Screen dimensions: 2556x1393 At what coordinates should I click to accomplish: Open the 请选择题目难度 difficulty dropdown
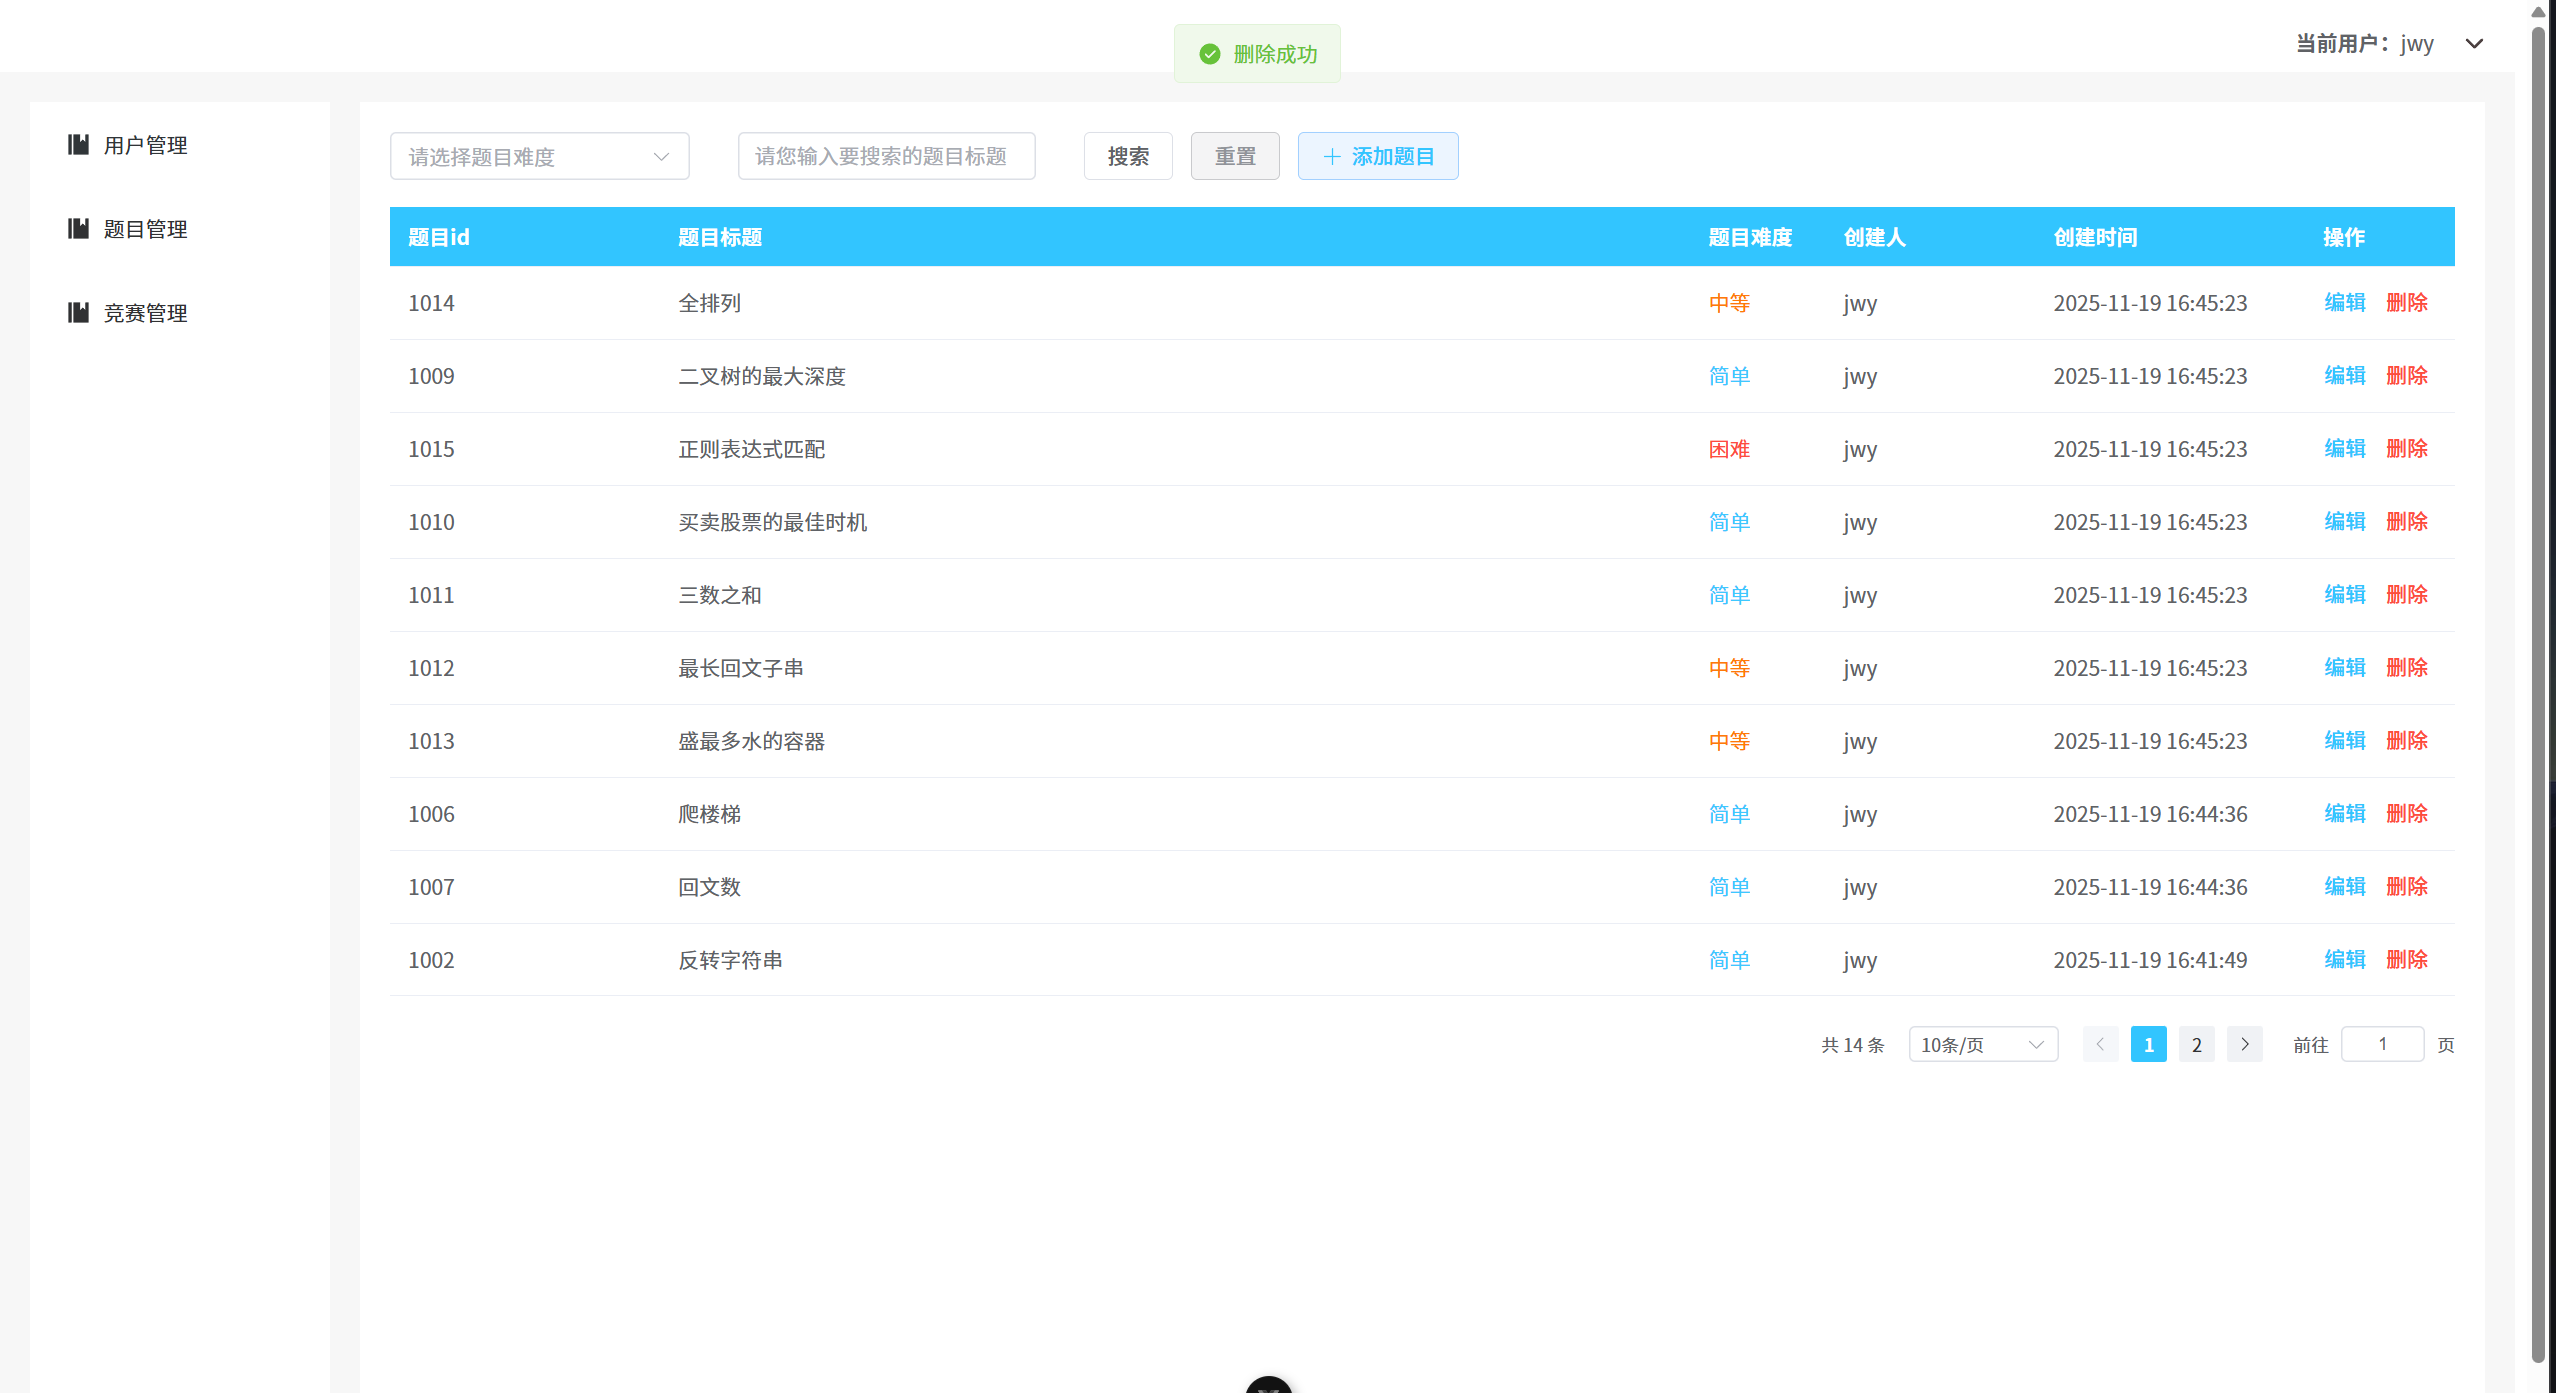tap(539, 156)
